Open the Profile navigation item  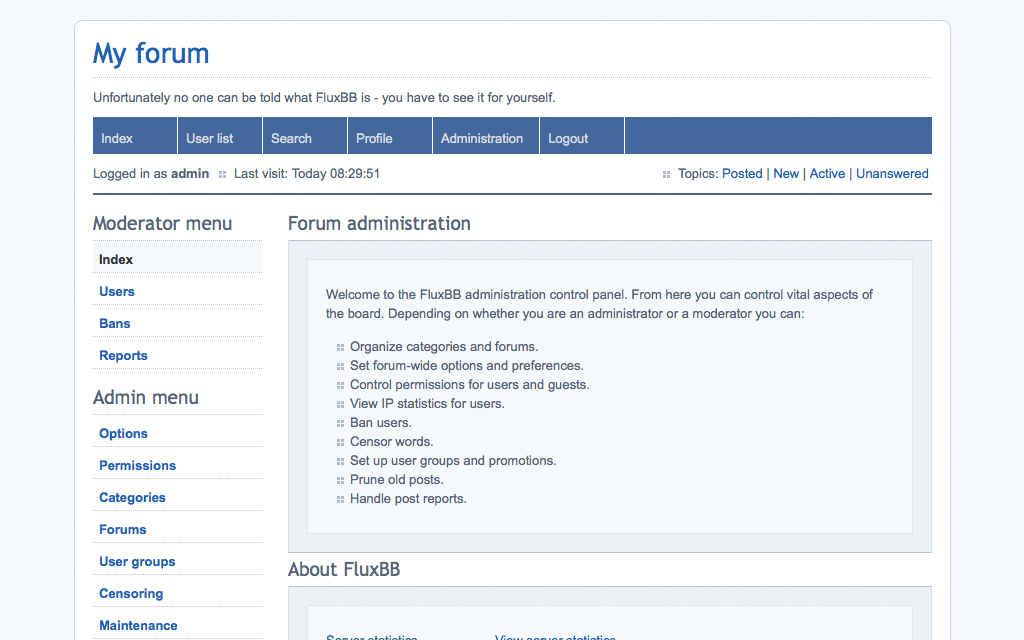tap(374, 138)
